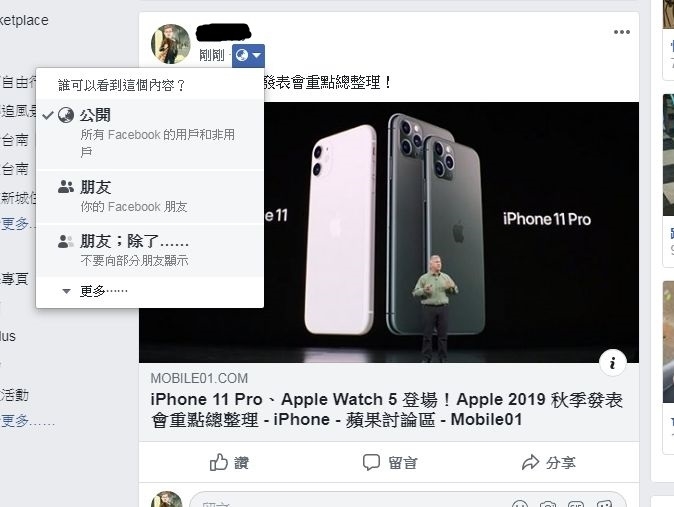
Task: Open the post options three-dot menu
Action: coord(622,32)
